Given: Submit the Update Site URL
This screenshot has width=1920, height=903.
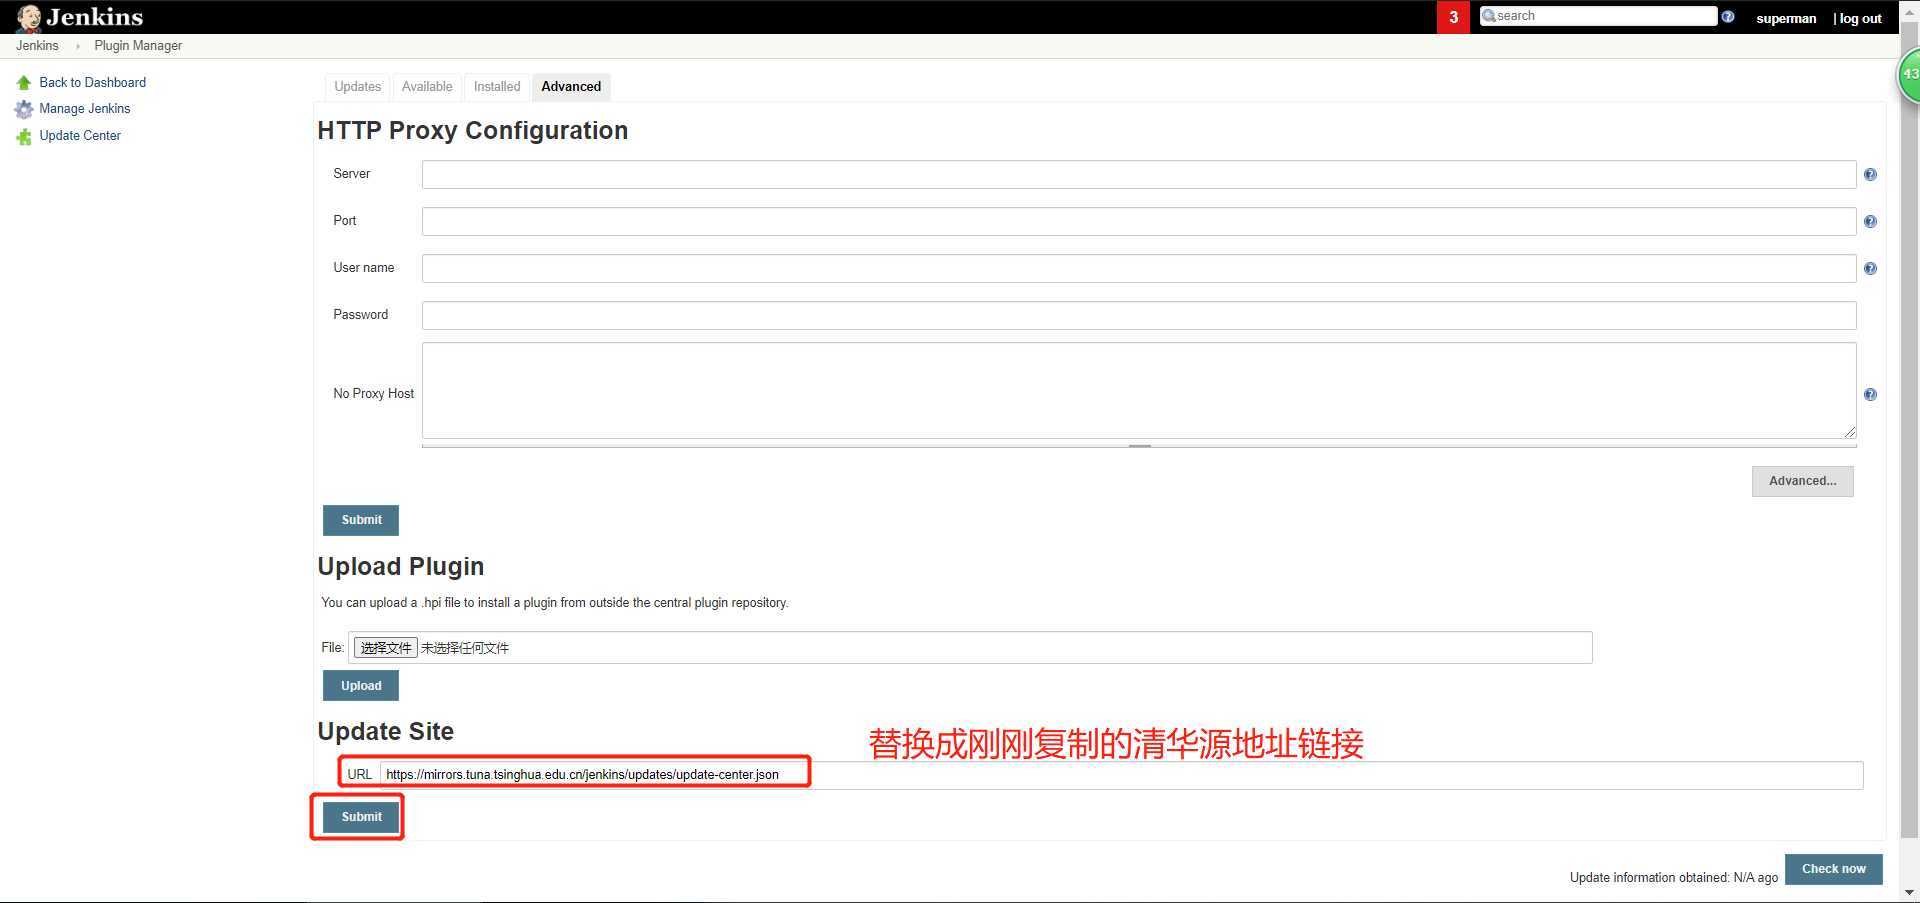Looking at the screenshot, I should 361,817.
